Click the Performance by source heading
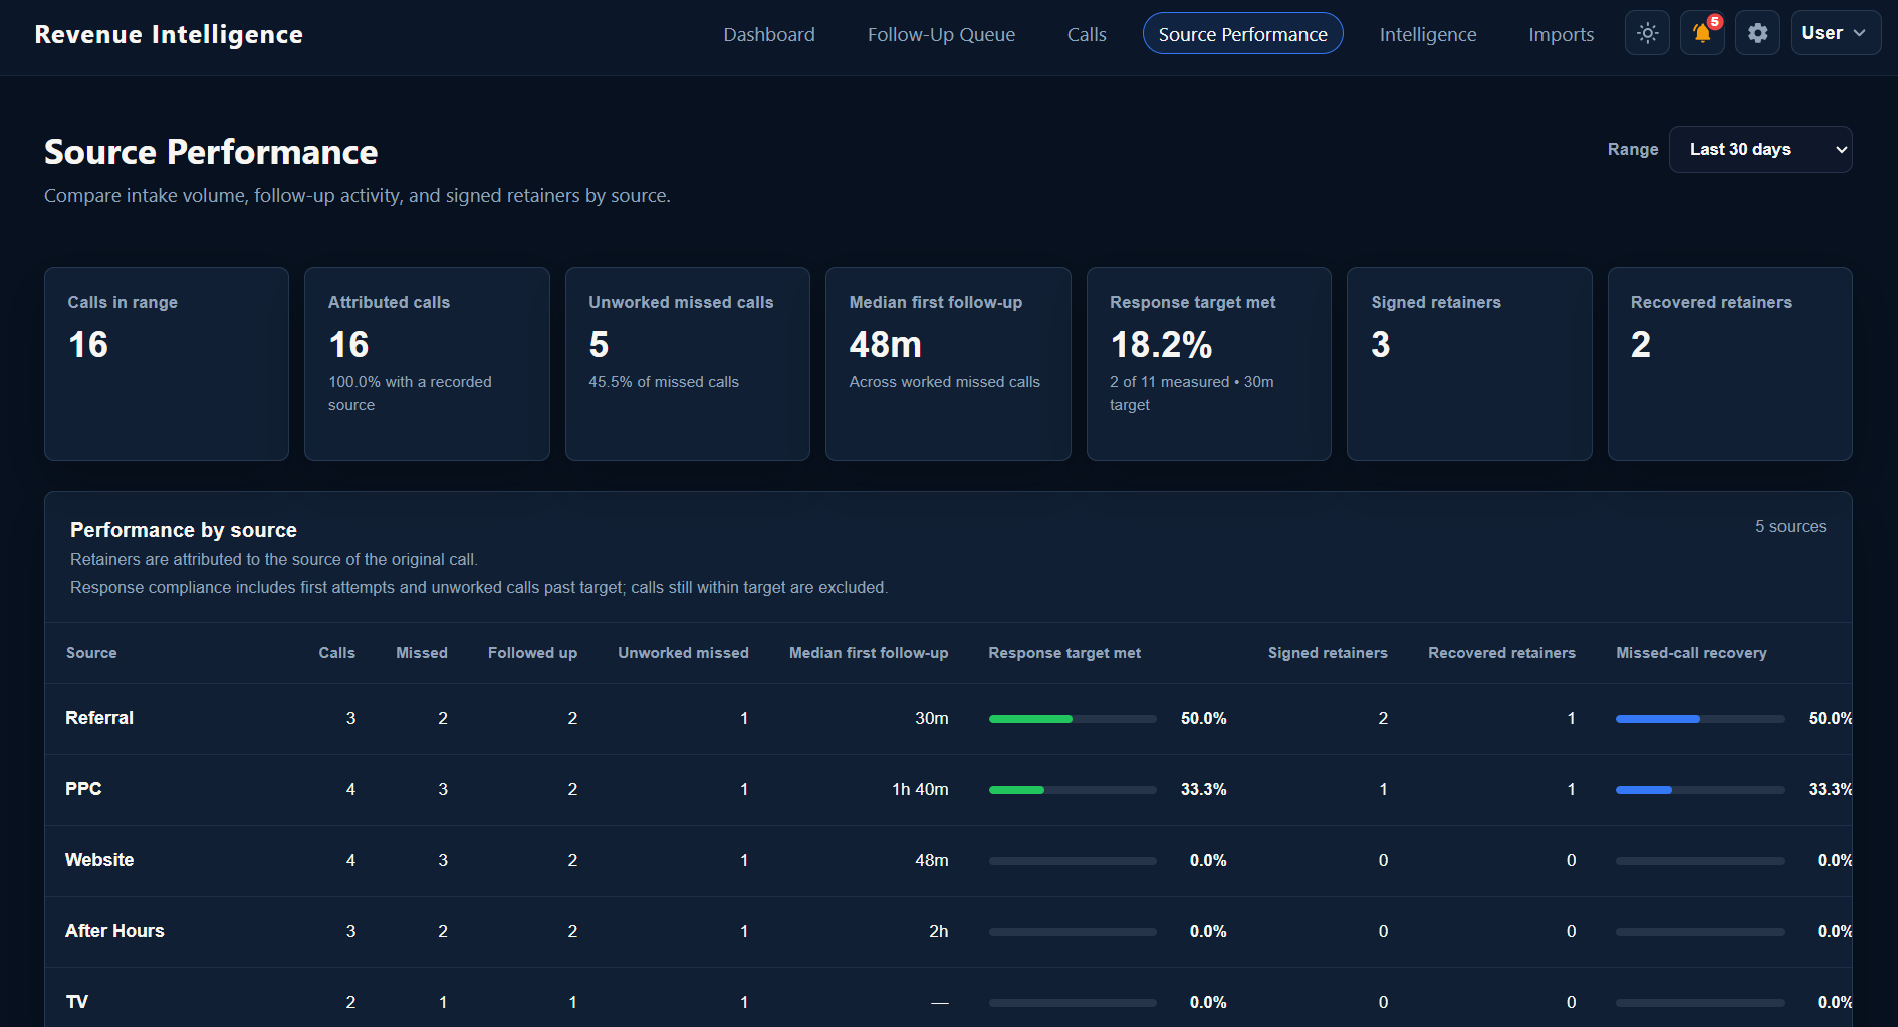 (183, 530)
